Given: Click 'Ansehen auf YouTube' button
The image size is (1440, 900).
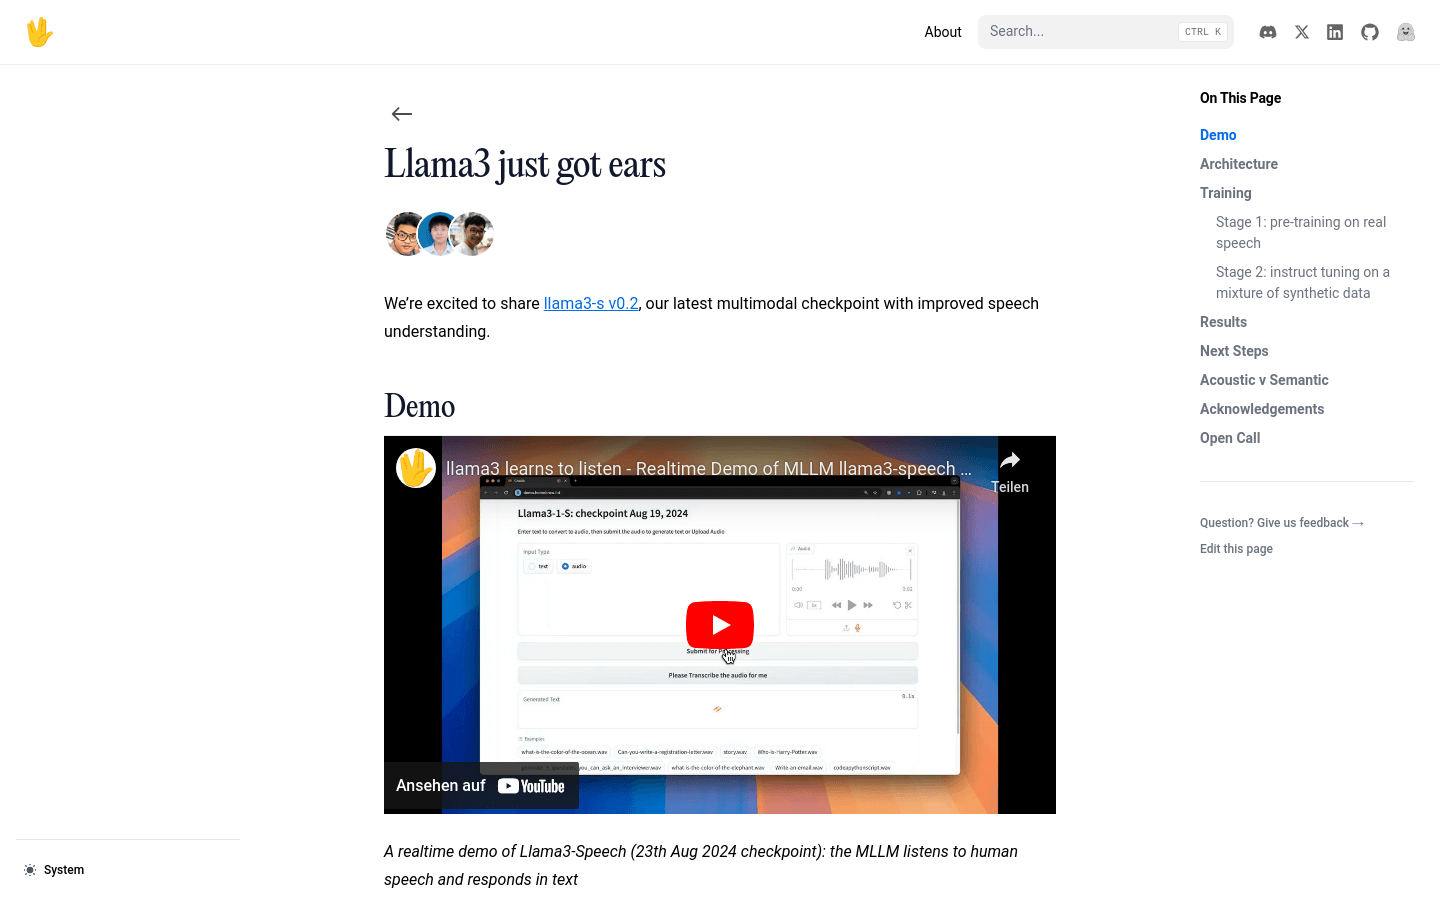Looking at the screenshot, I should (x=481, y=786).
